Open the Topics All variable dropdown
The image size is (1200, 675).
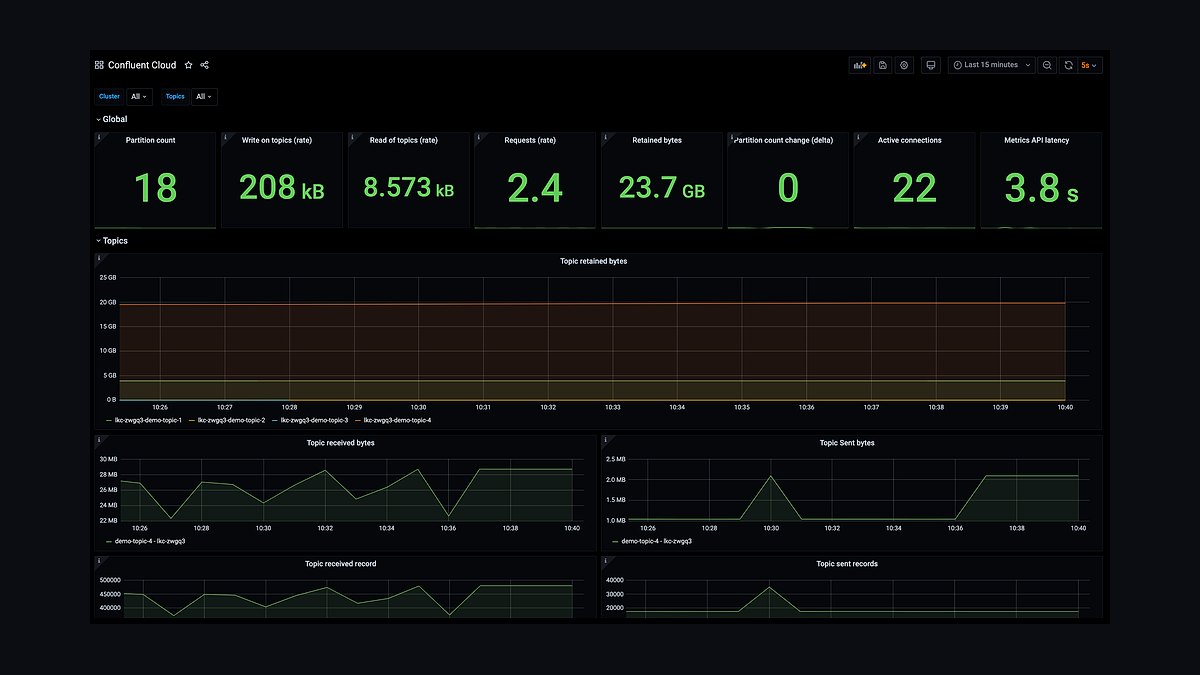pos(204,97)
